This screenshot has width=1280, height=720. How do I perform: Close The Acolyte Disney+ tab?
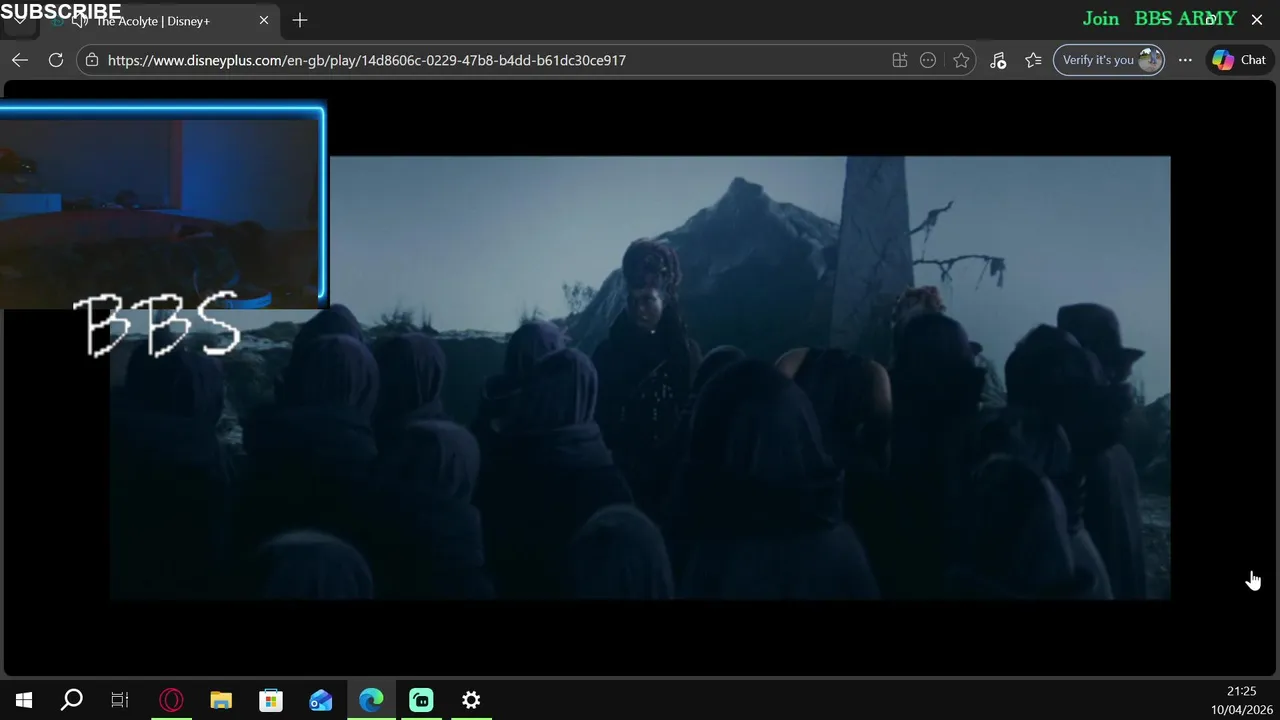point(264,20)
